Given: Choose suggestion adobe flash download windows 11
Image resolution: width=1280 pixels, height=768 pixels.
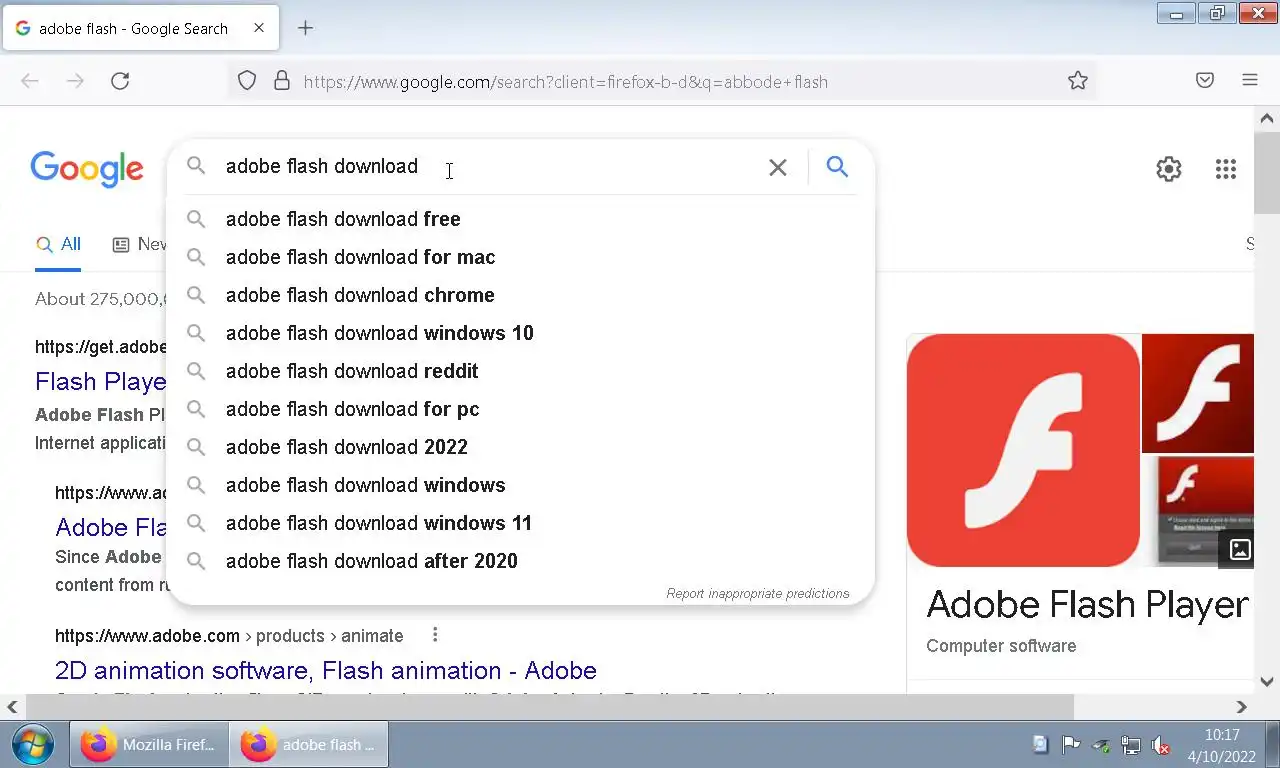Looking at the screenshot, I should (520, 523).
